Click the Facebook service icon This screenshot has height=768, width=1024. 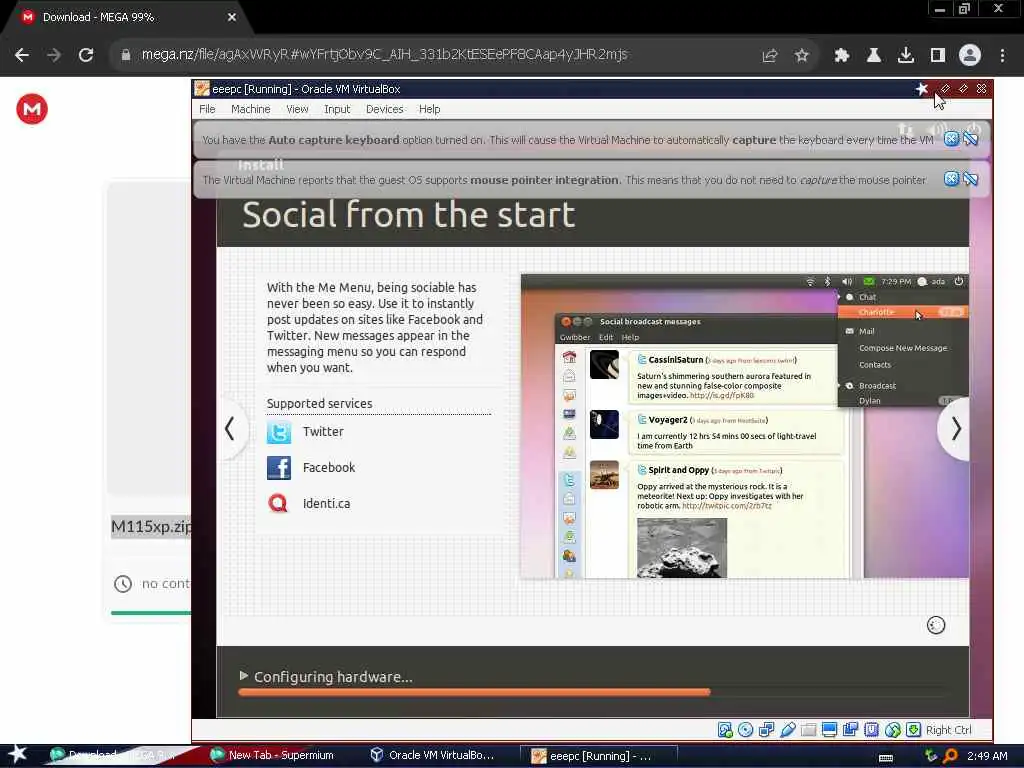click(279, 468)
